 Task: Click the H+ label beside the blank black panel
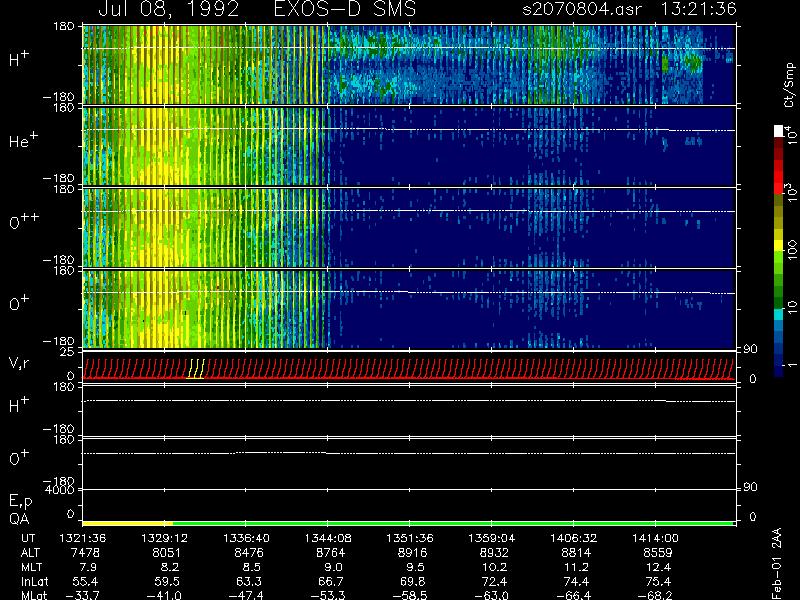19,405
